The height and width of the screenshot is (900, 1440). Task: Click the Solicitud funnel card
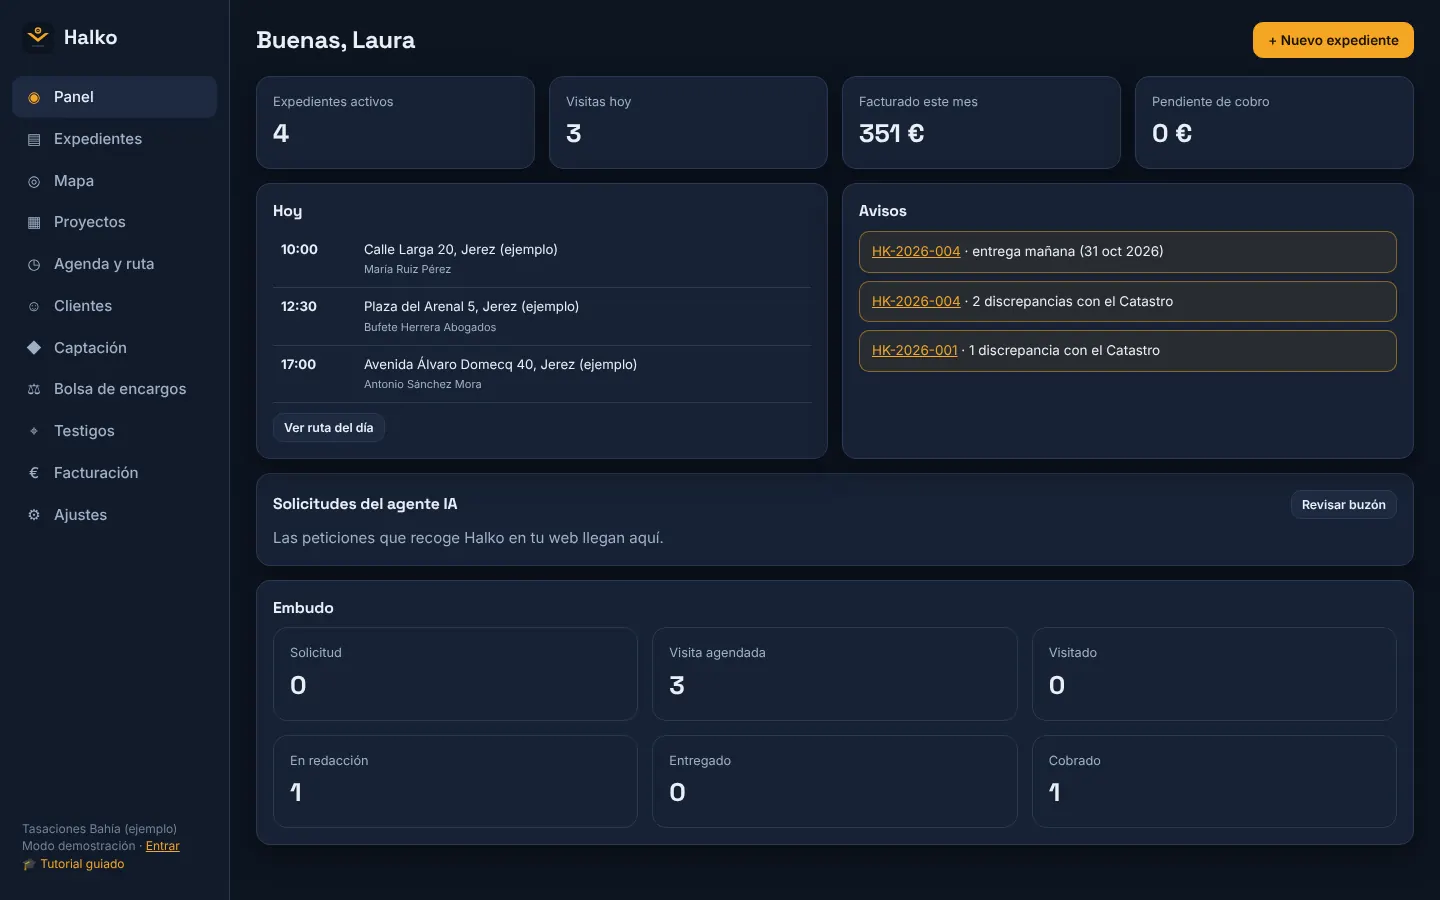455,674
